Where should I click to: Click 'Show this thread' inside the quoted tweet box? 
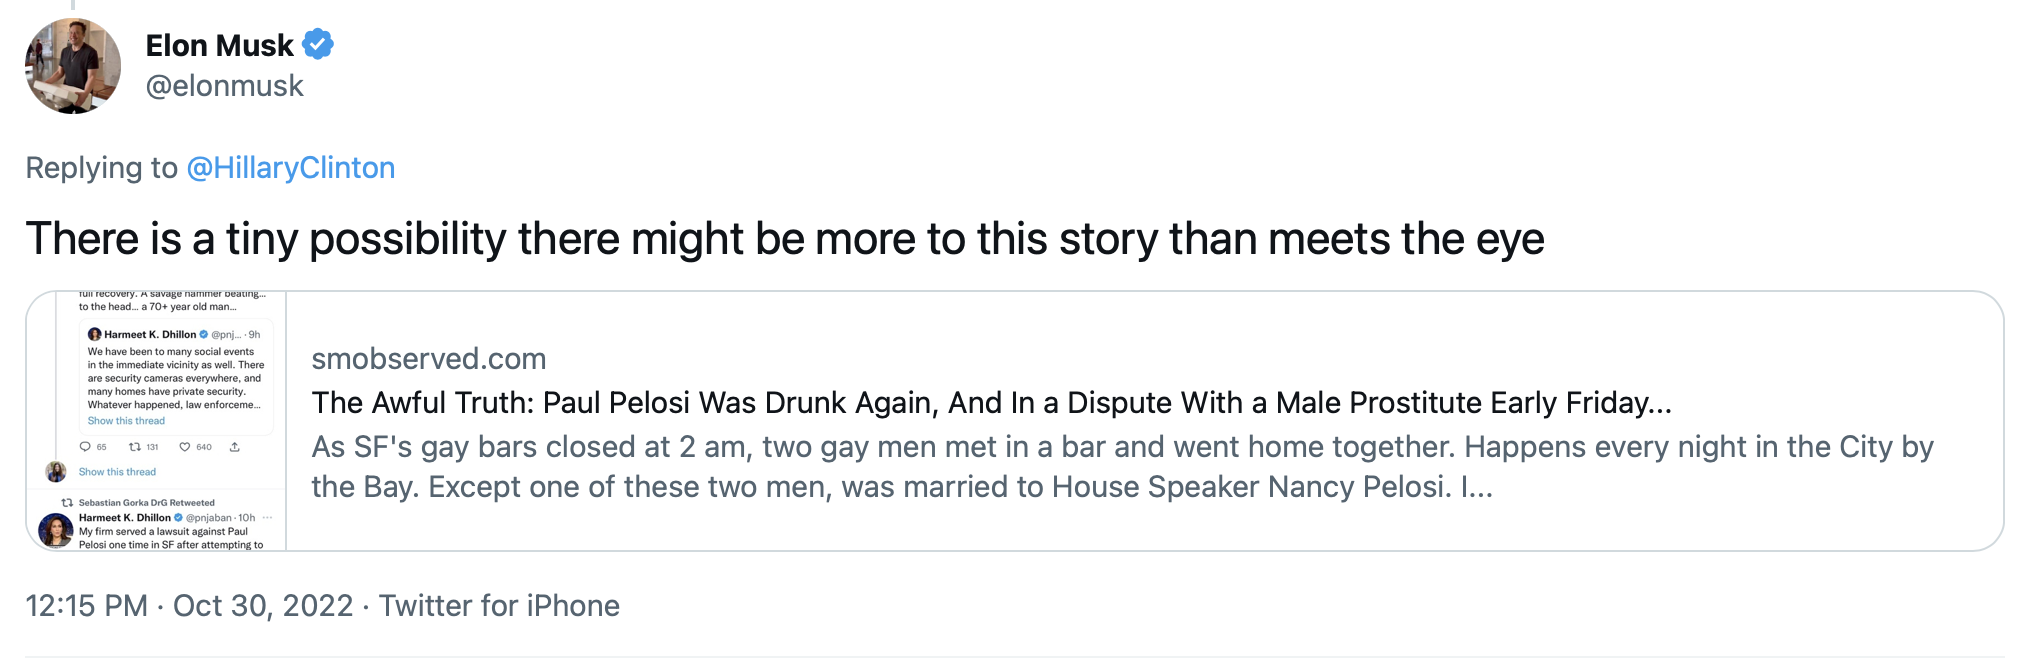[126, 421]
